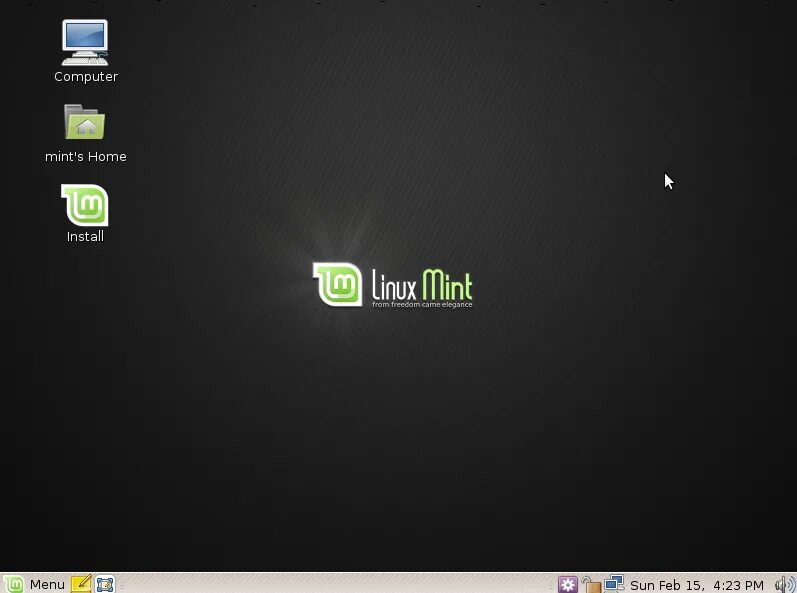Click the date and time clock
The width and height of the screenshot is (797, 593).
pyautogui.click(x=696, y=585)
